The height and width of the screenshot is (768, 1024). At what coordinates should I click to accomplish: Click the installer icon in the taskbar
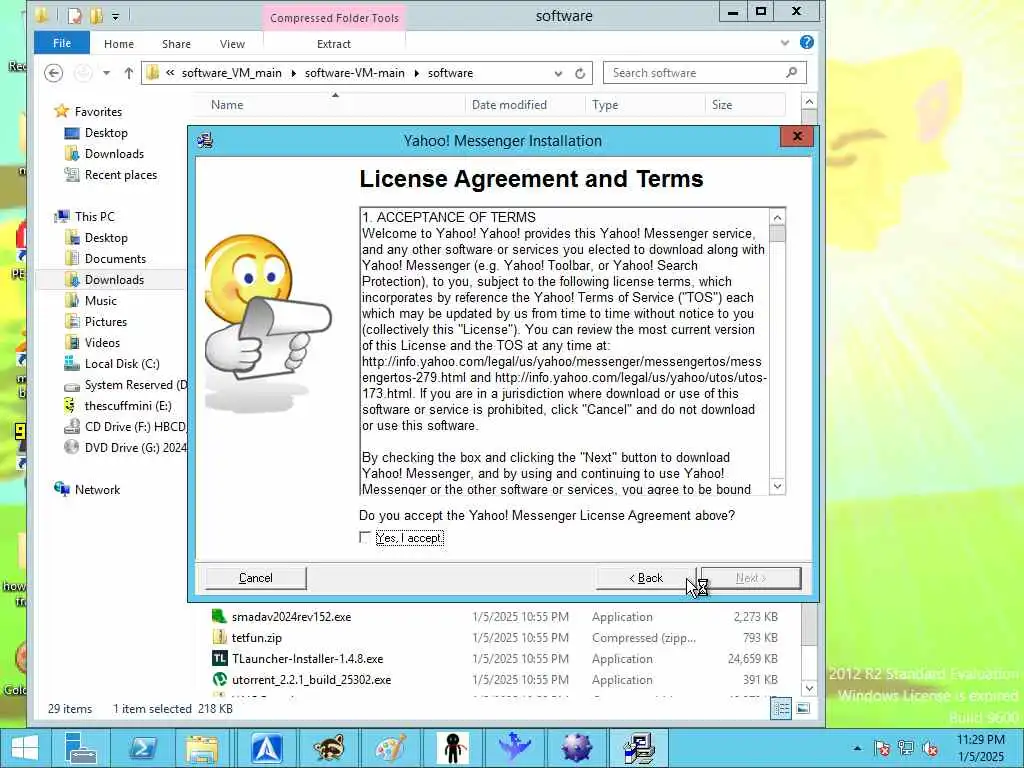click(x=638, y=748)
